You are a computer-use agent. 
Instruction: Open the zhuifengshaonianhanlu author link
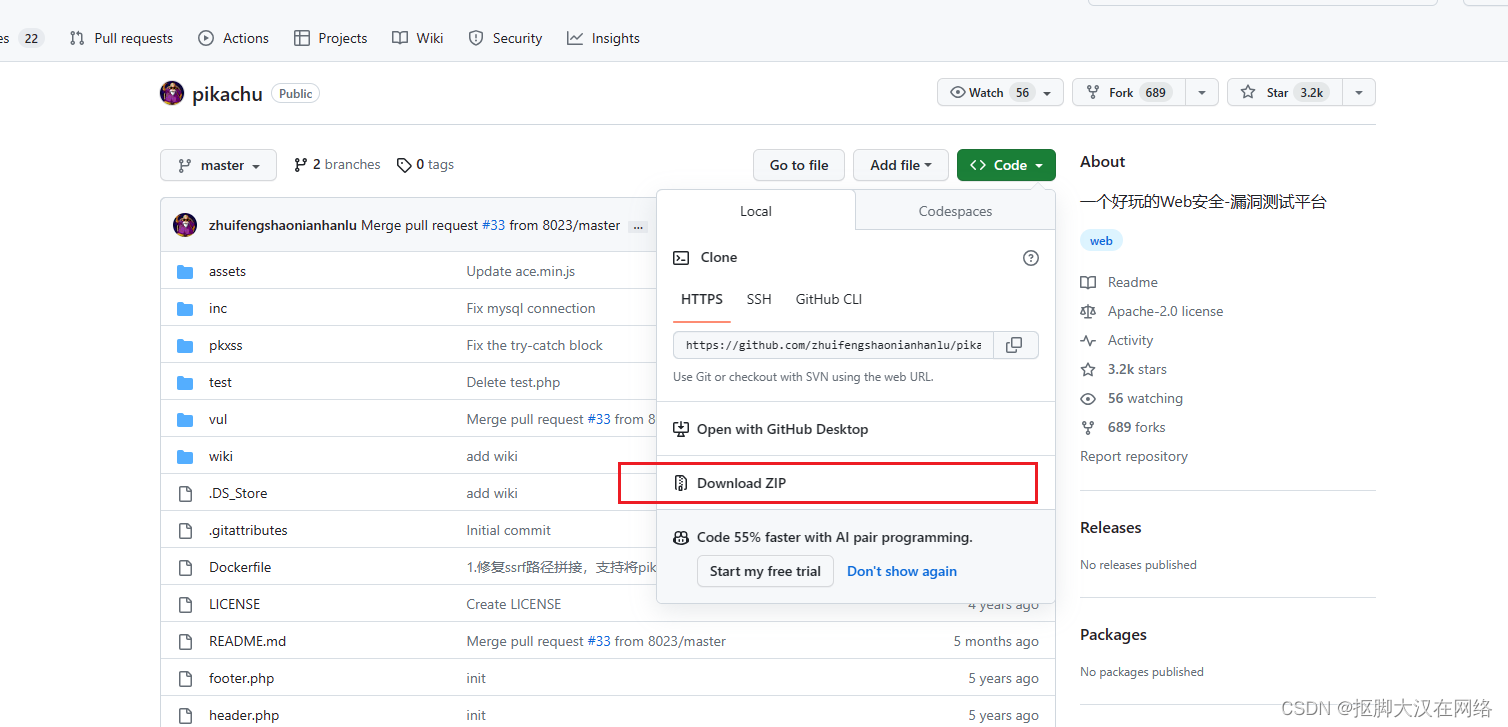click(283, 225)
